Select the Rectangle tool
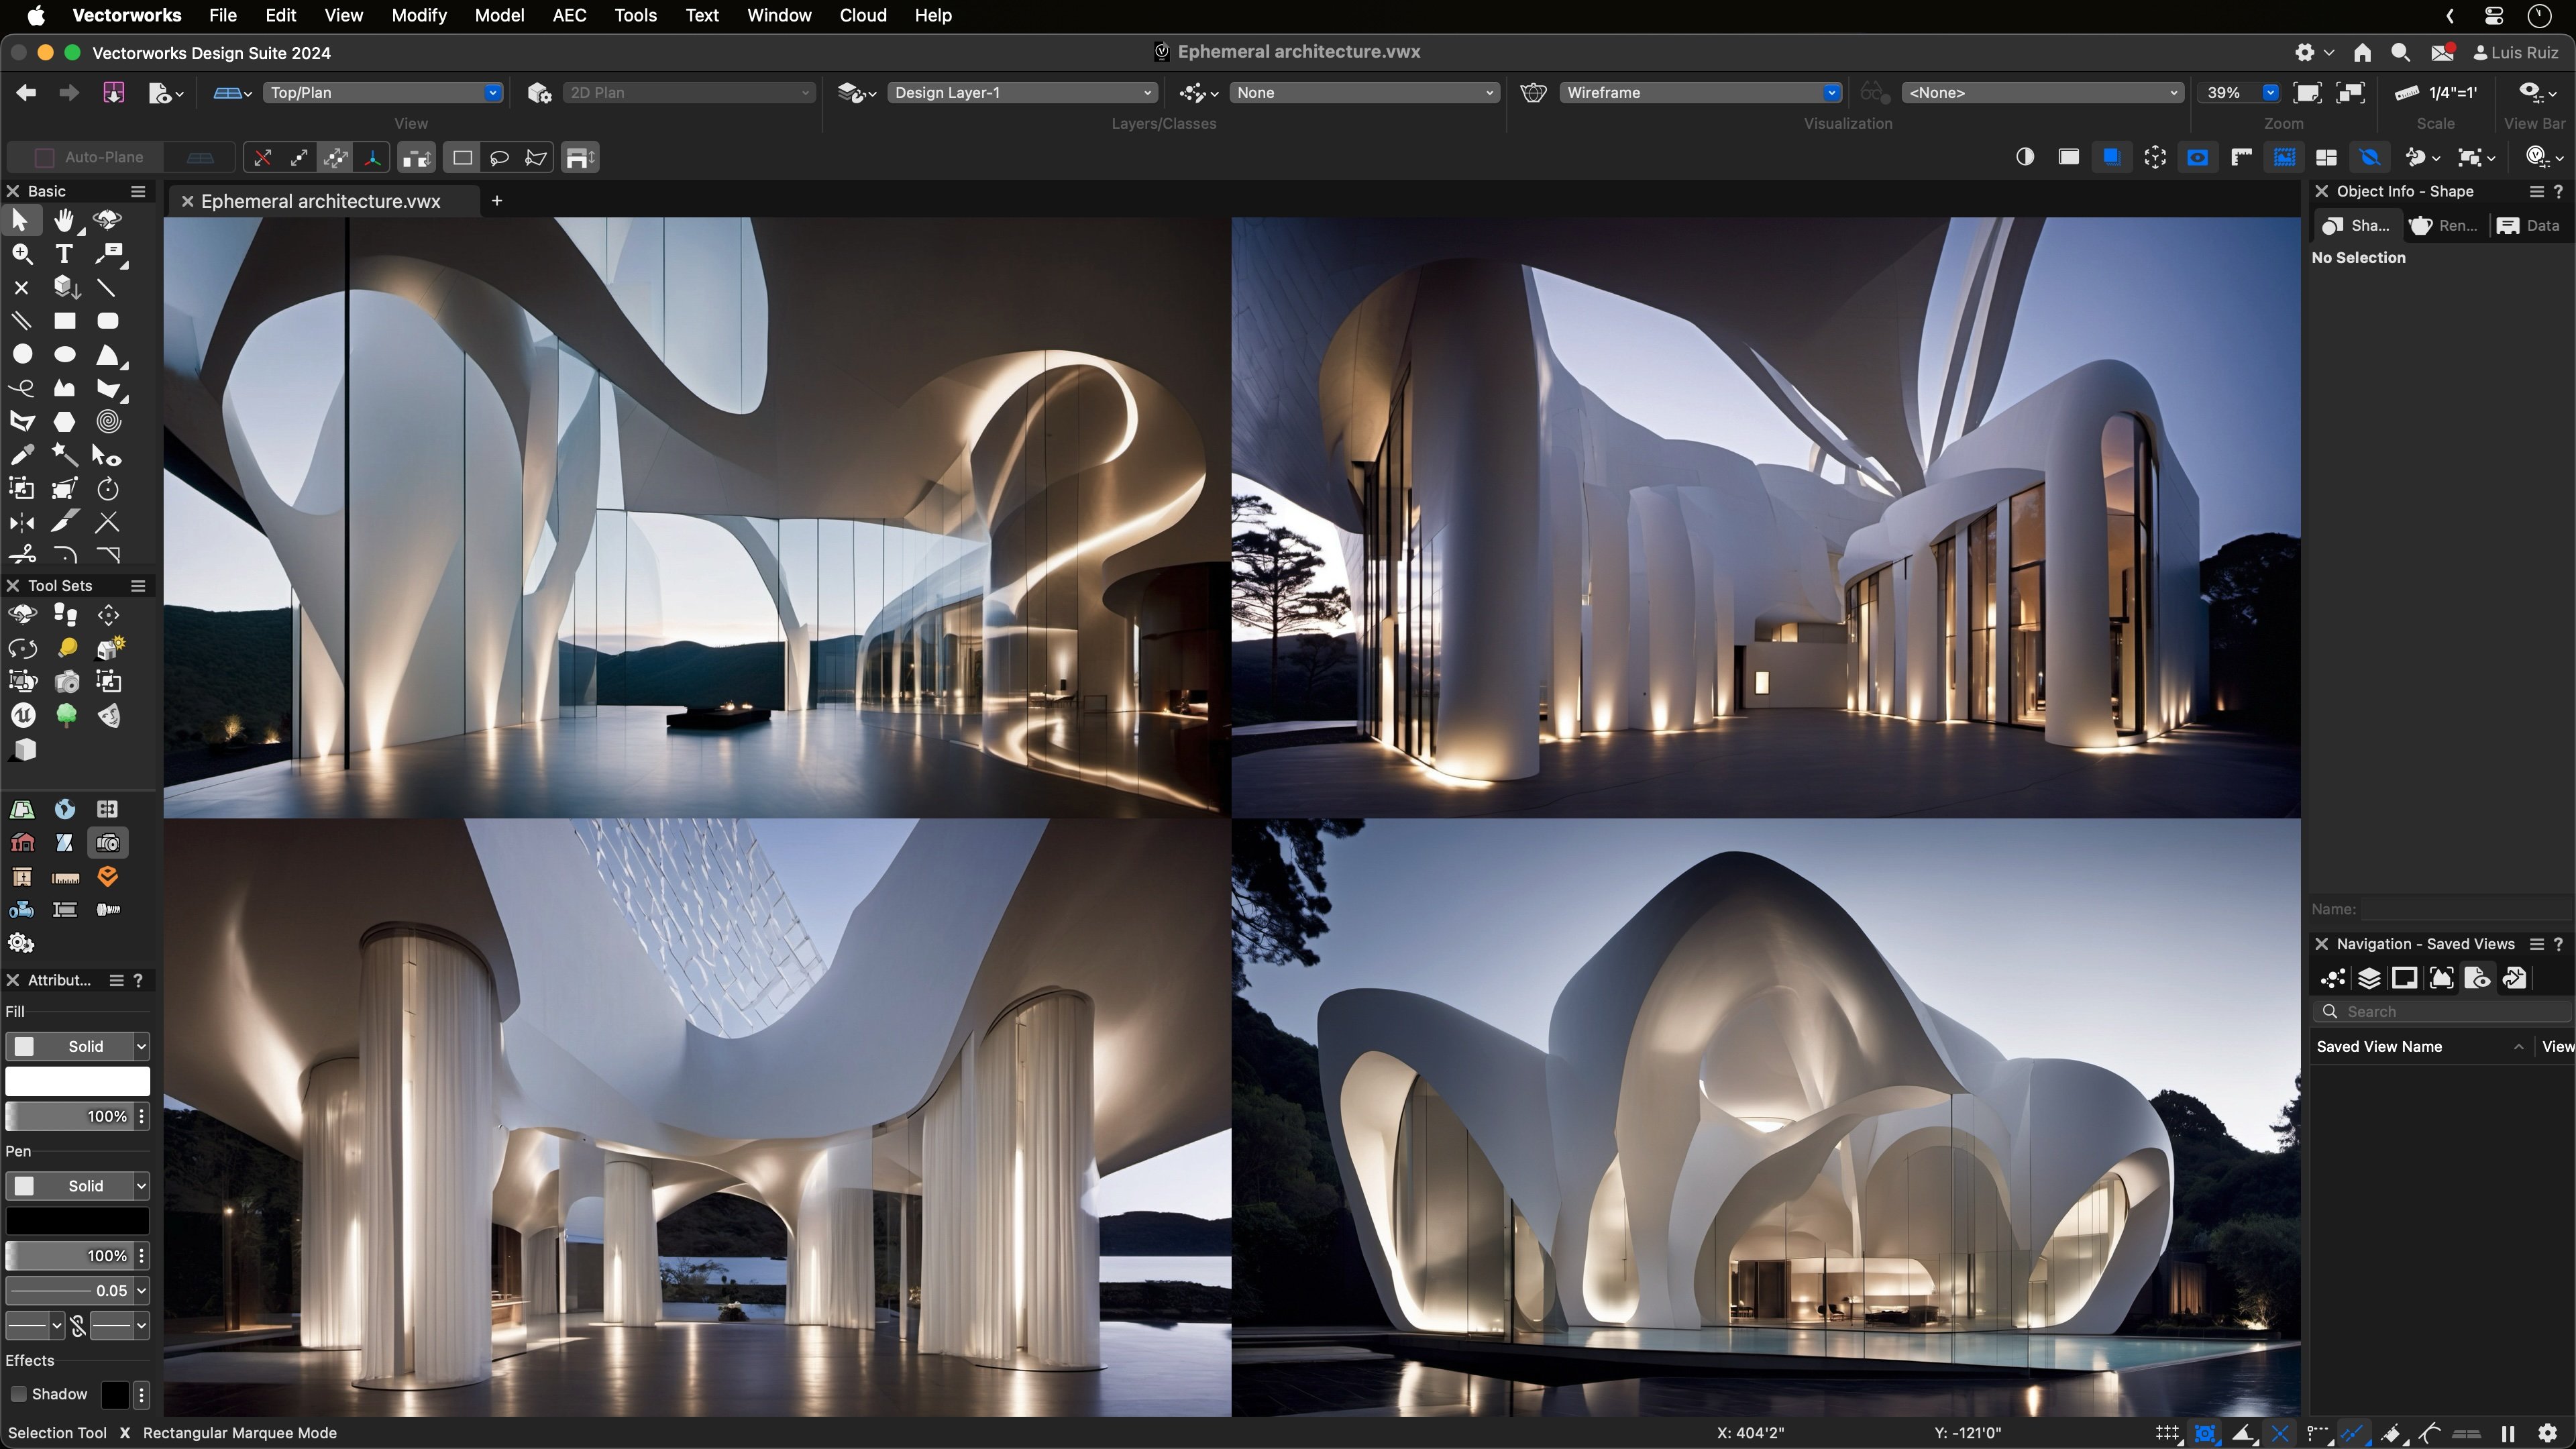This screenshot has width=2576, height=1449. pos(65,321)
